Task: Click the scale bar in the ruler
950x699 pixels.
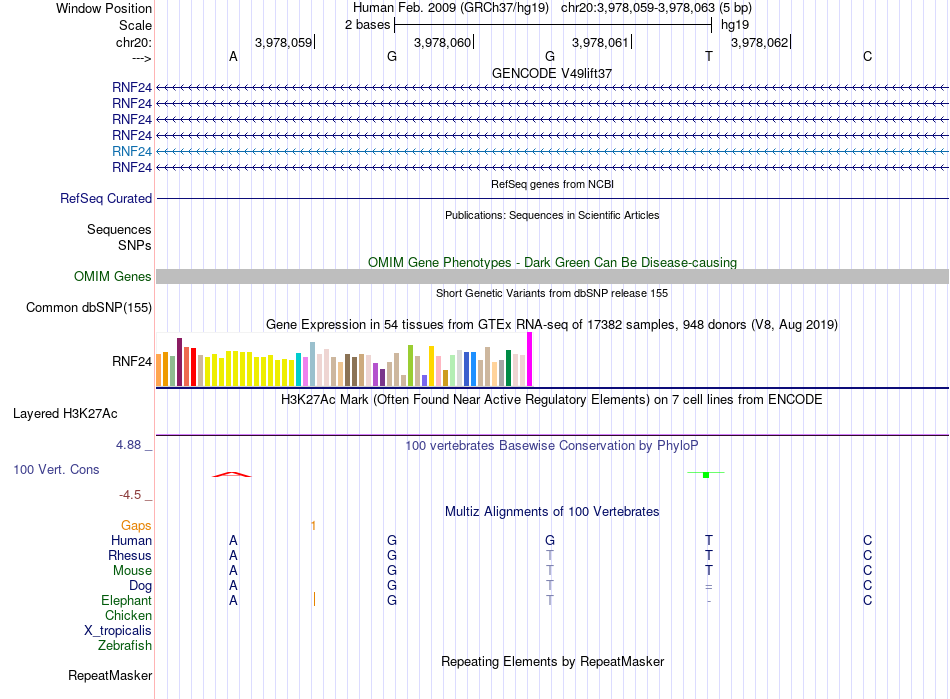Action: (553, 25)
